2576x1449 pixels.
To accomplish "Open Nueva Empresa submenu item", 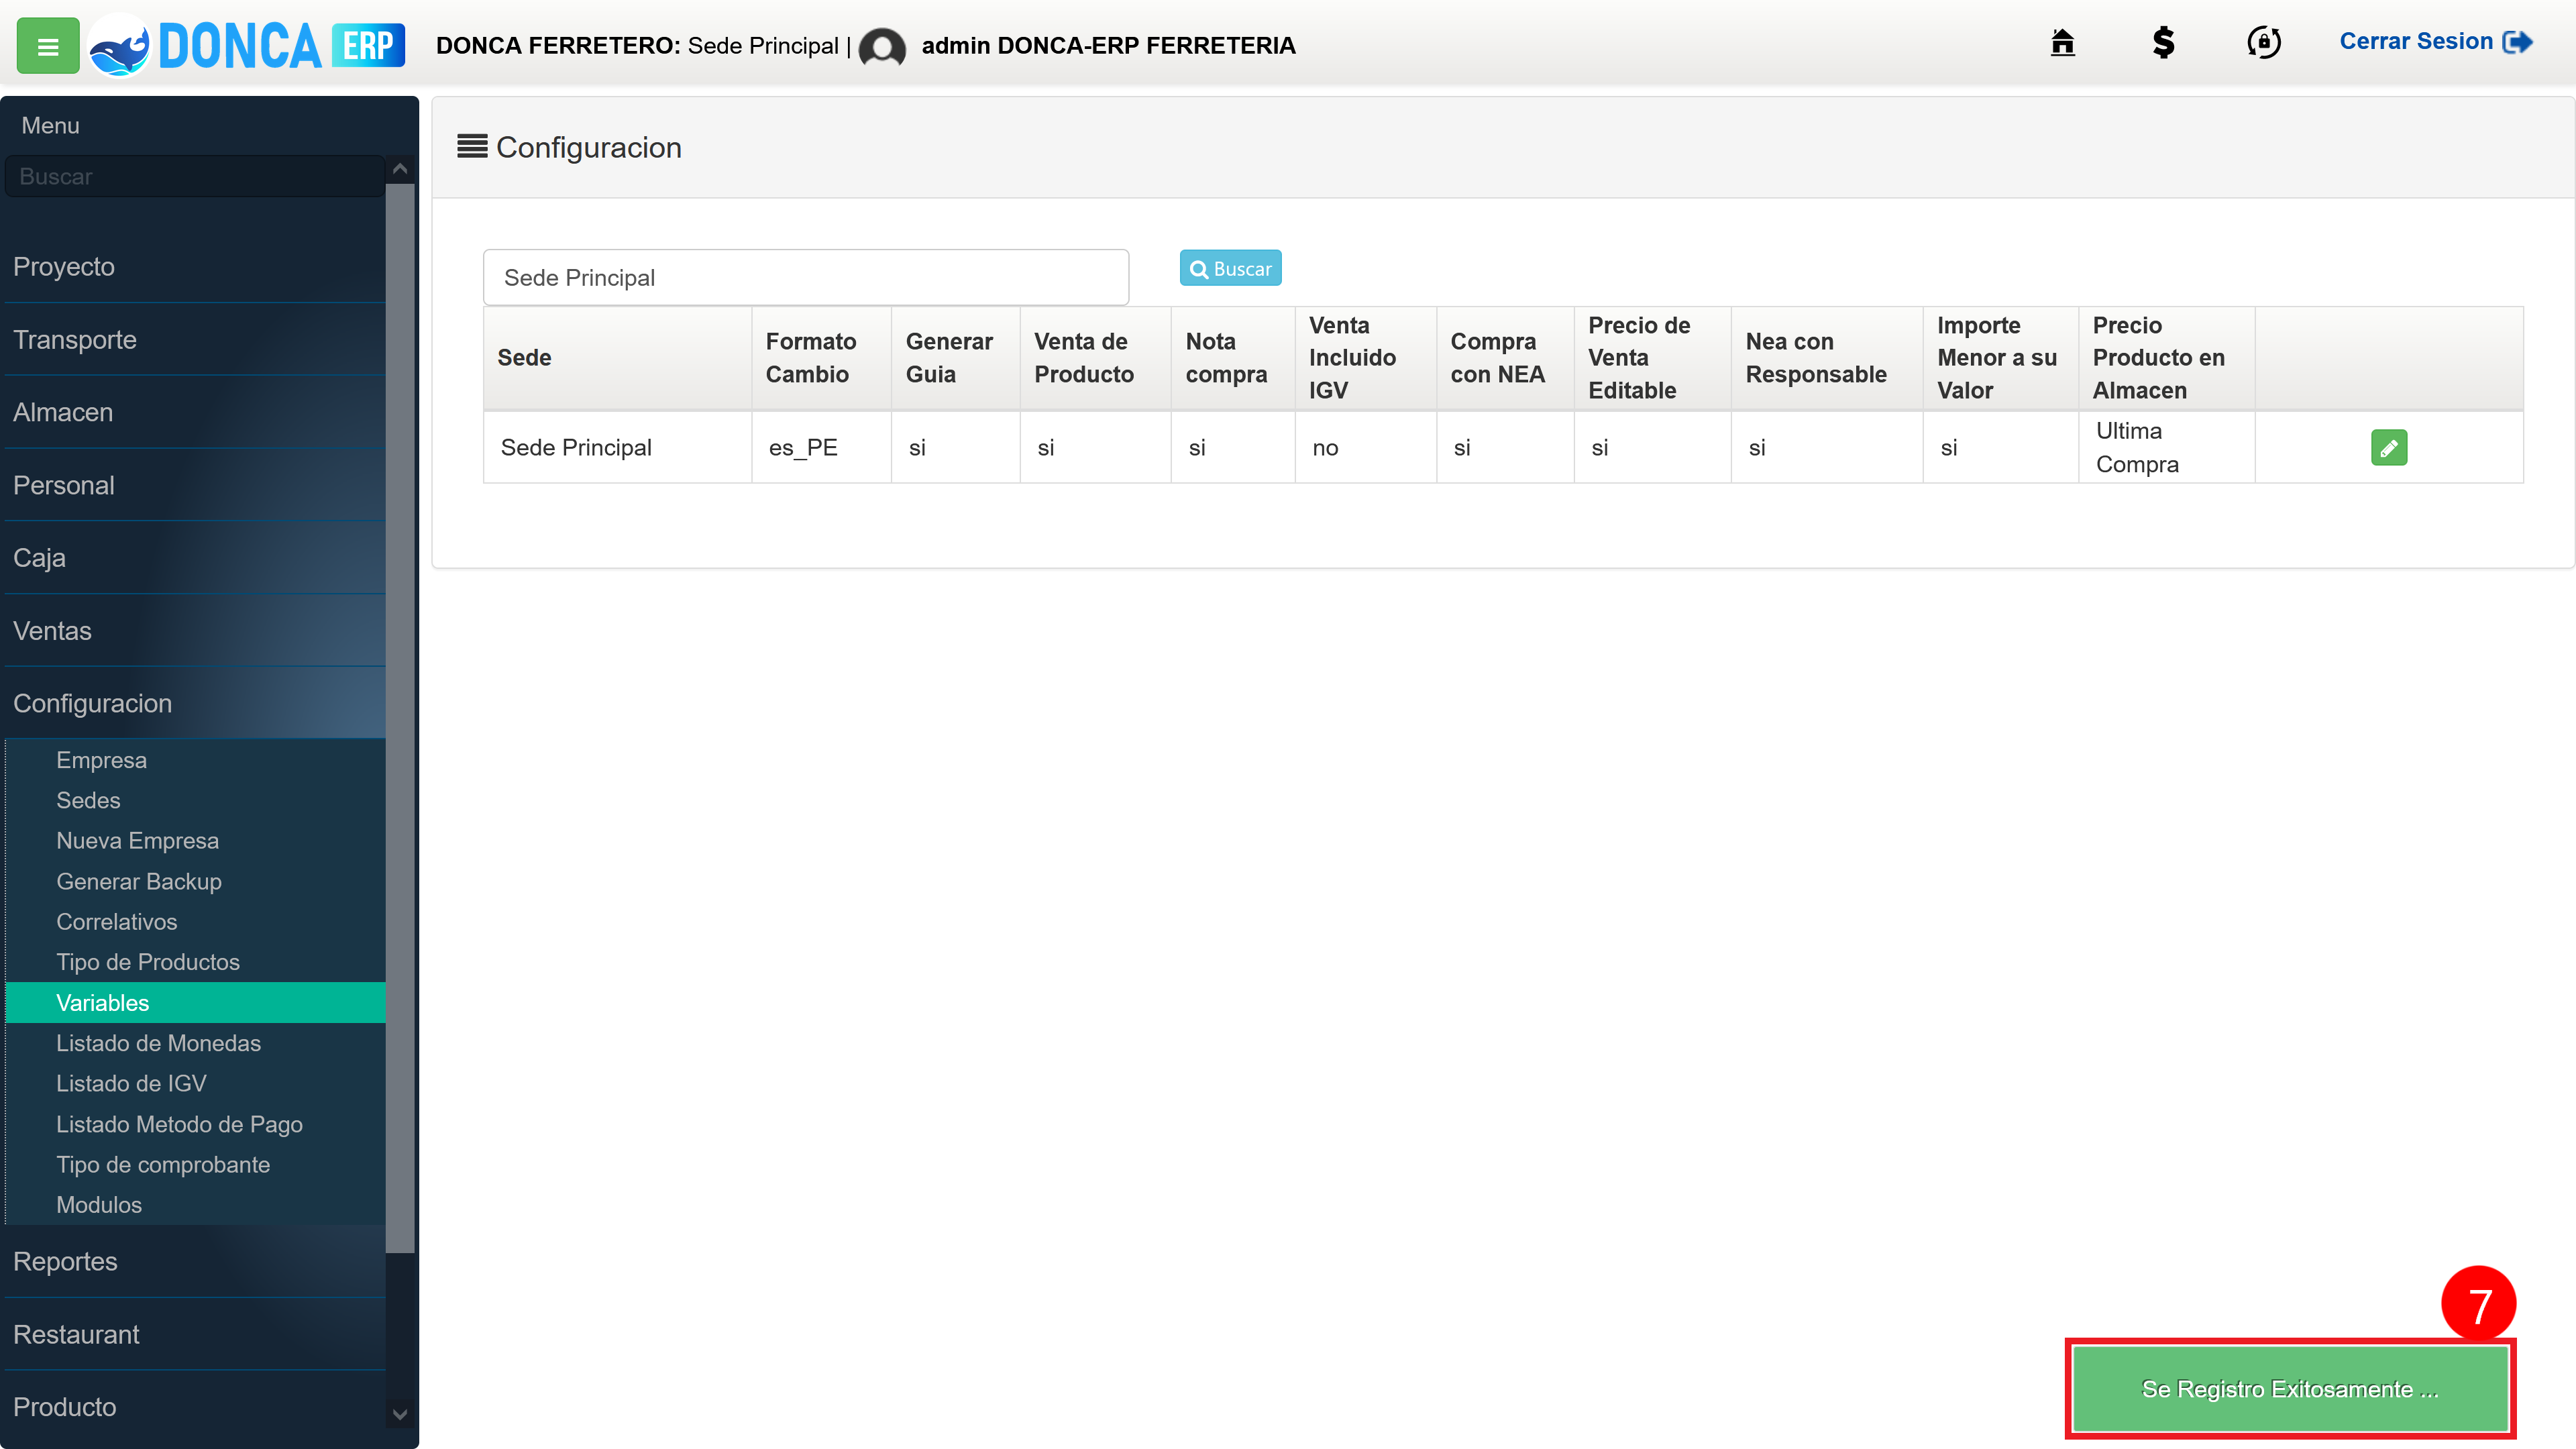I will pos(195,841).
